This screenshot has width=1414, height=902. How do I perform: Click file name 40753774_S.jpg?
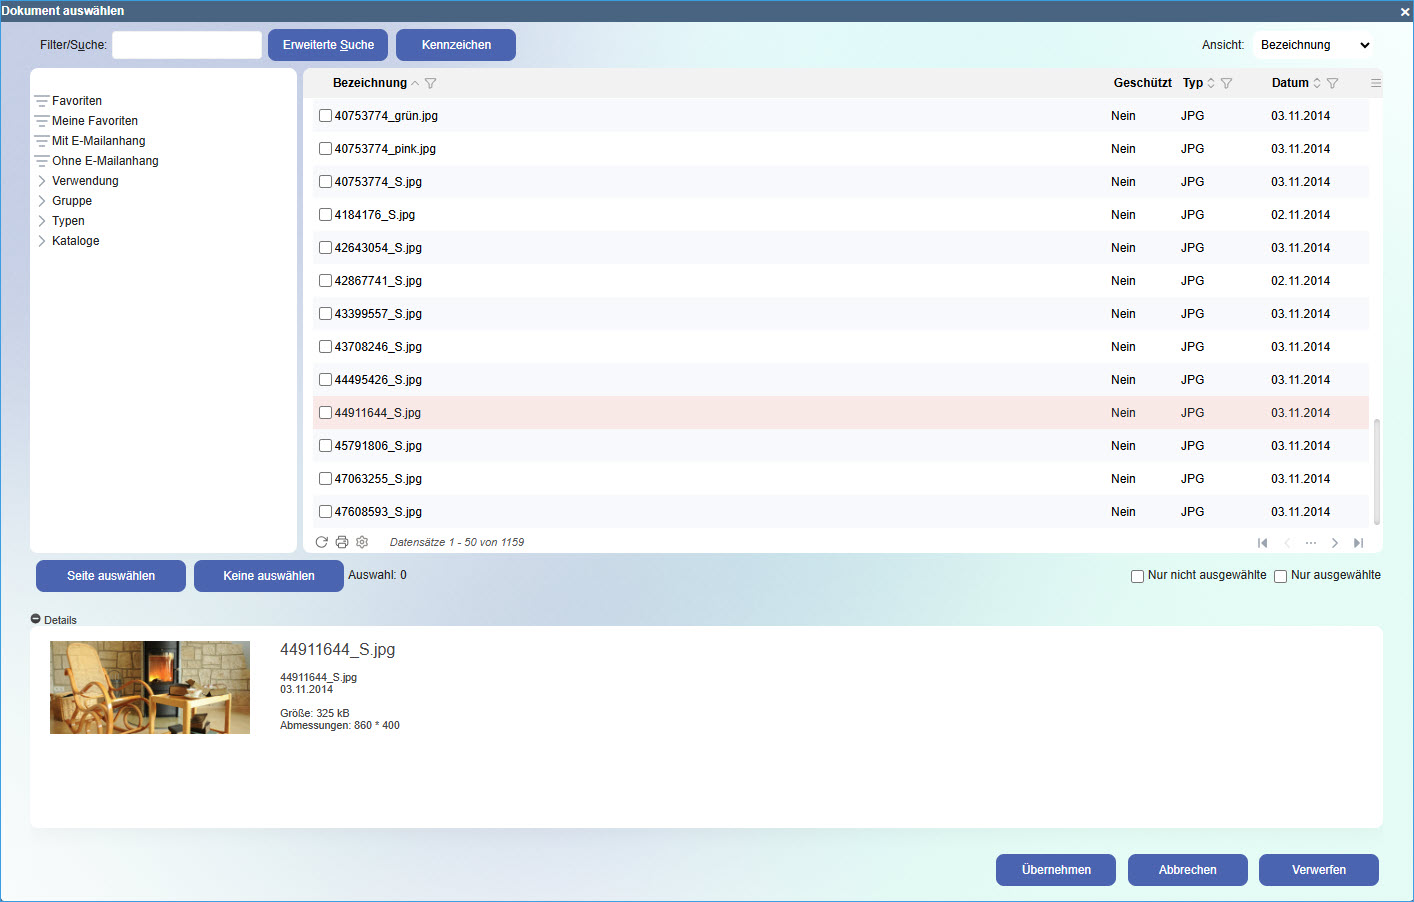tap(378, 182)
